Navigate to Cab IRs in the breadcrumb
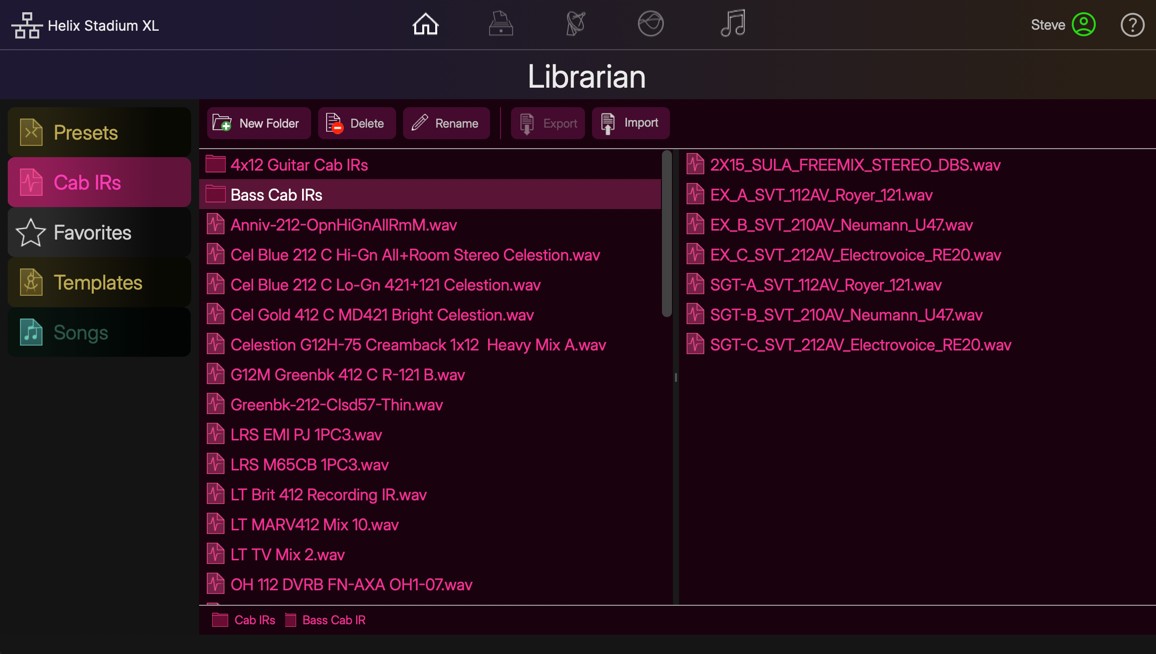 (x=250, y=620)
